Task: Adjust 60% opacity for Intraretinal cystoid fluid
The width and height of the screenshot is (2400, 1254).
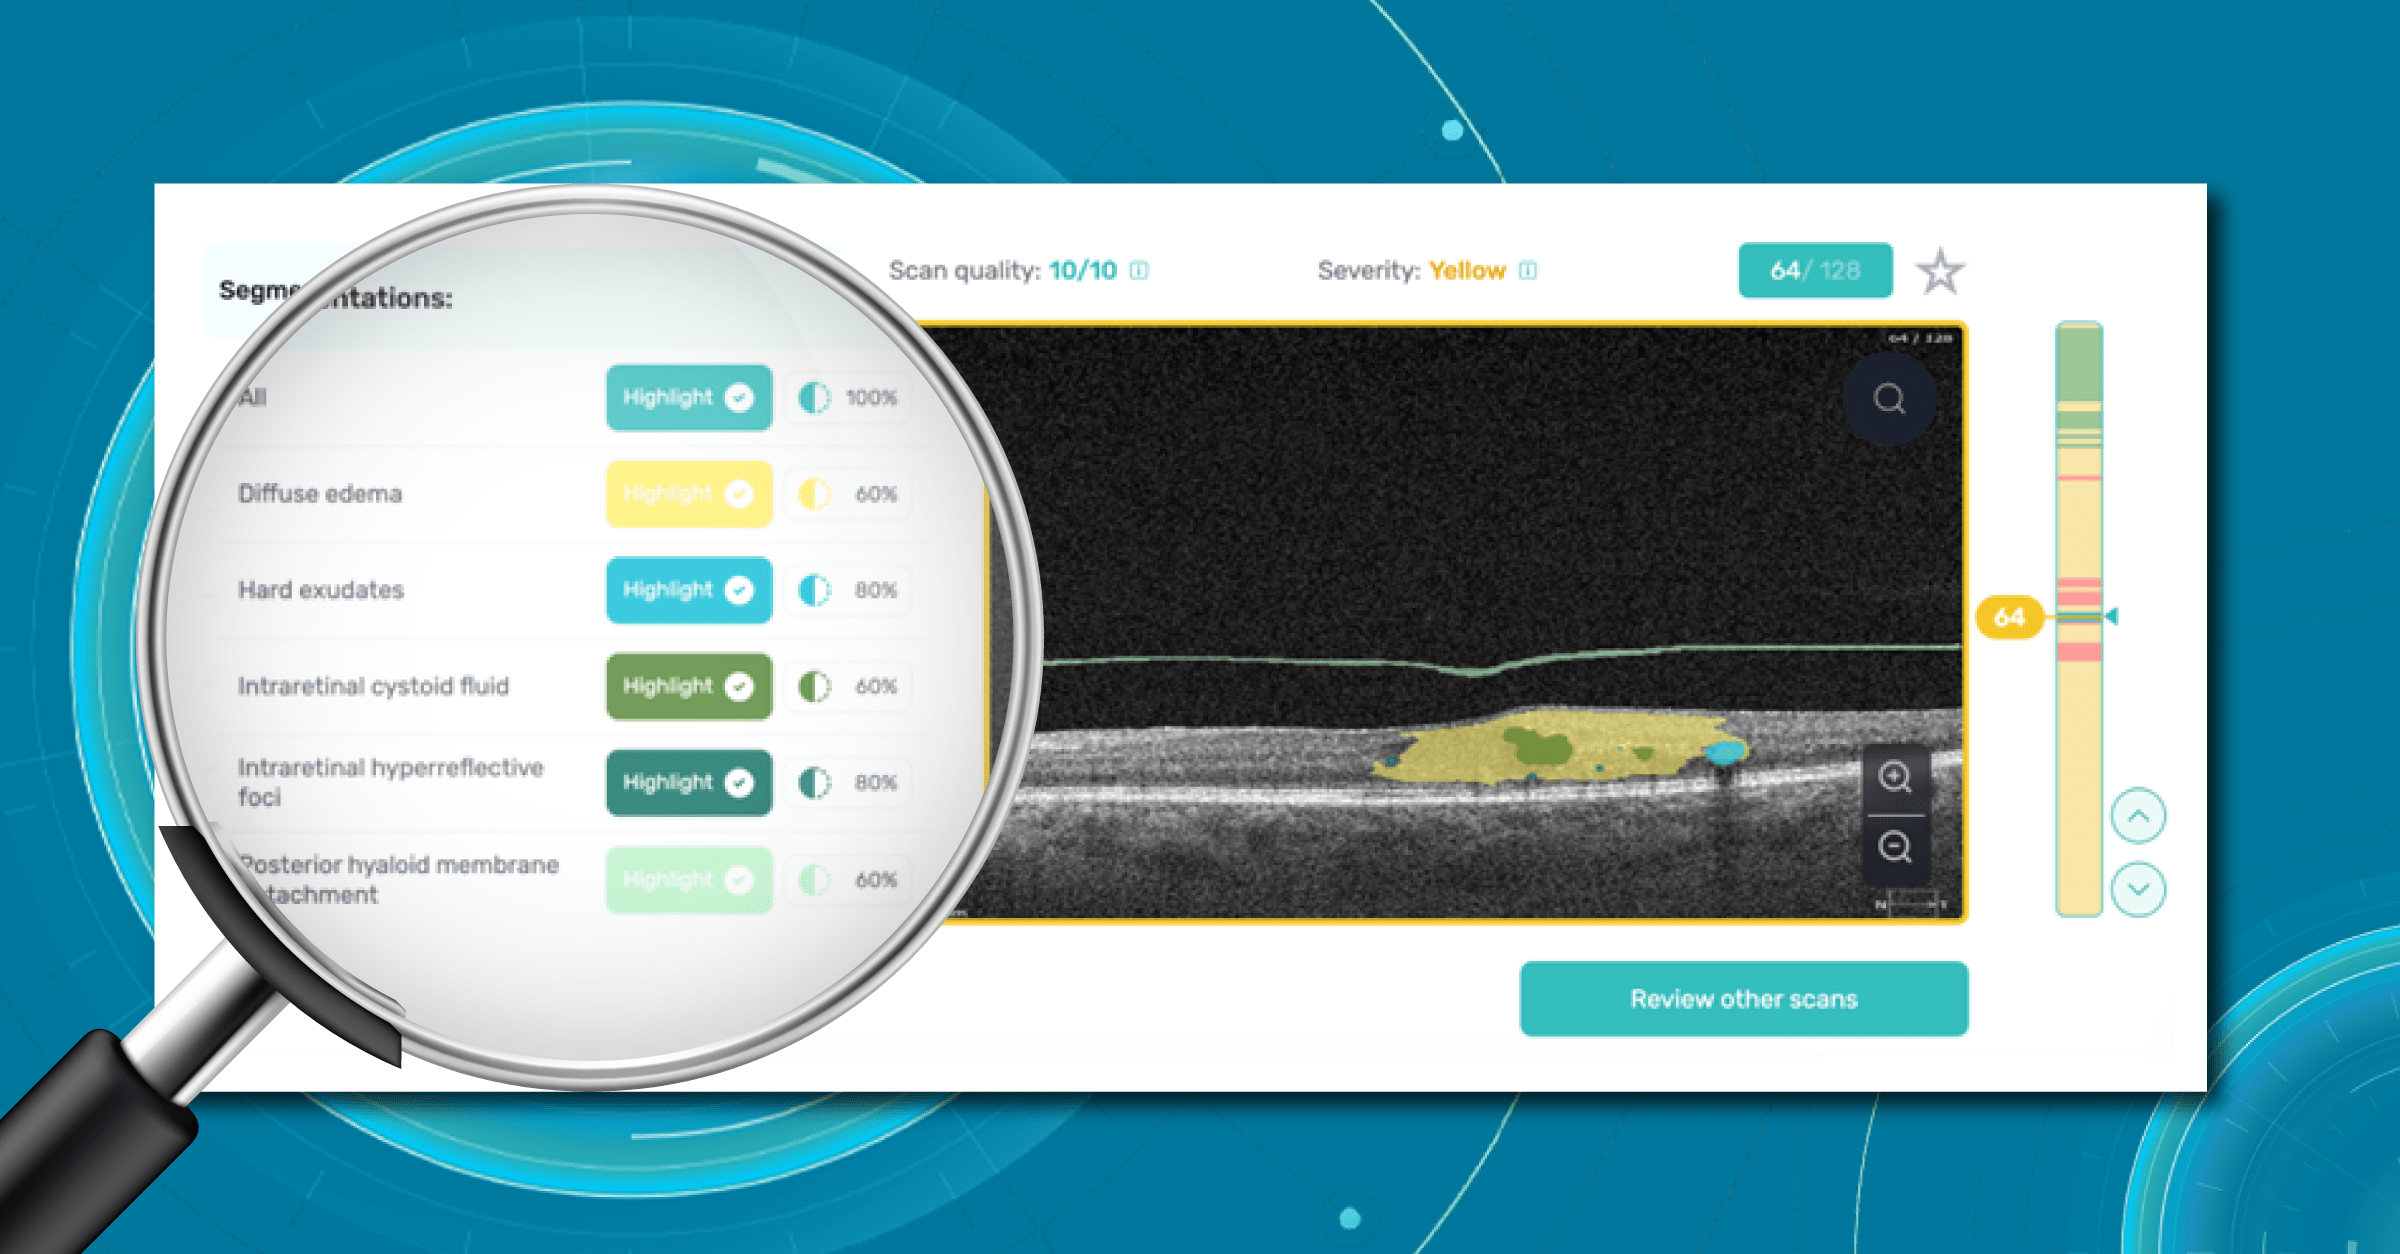Action: [848, 686]
